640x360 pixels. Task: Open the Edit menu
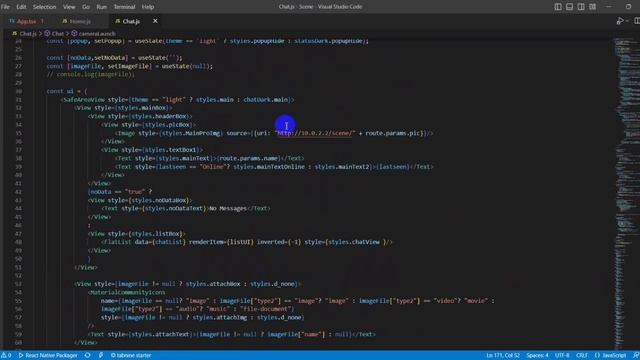[21, 7]
